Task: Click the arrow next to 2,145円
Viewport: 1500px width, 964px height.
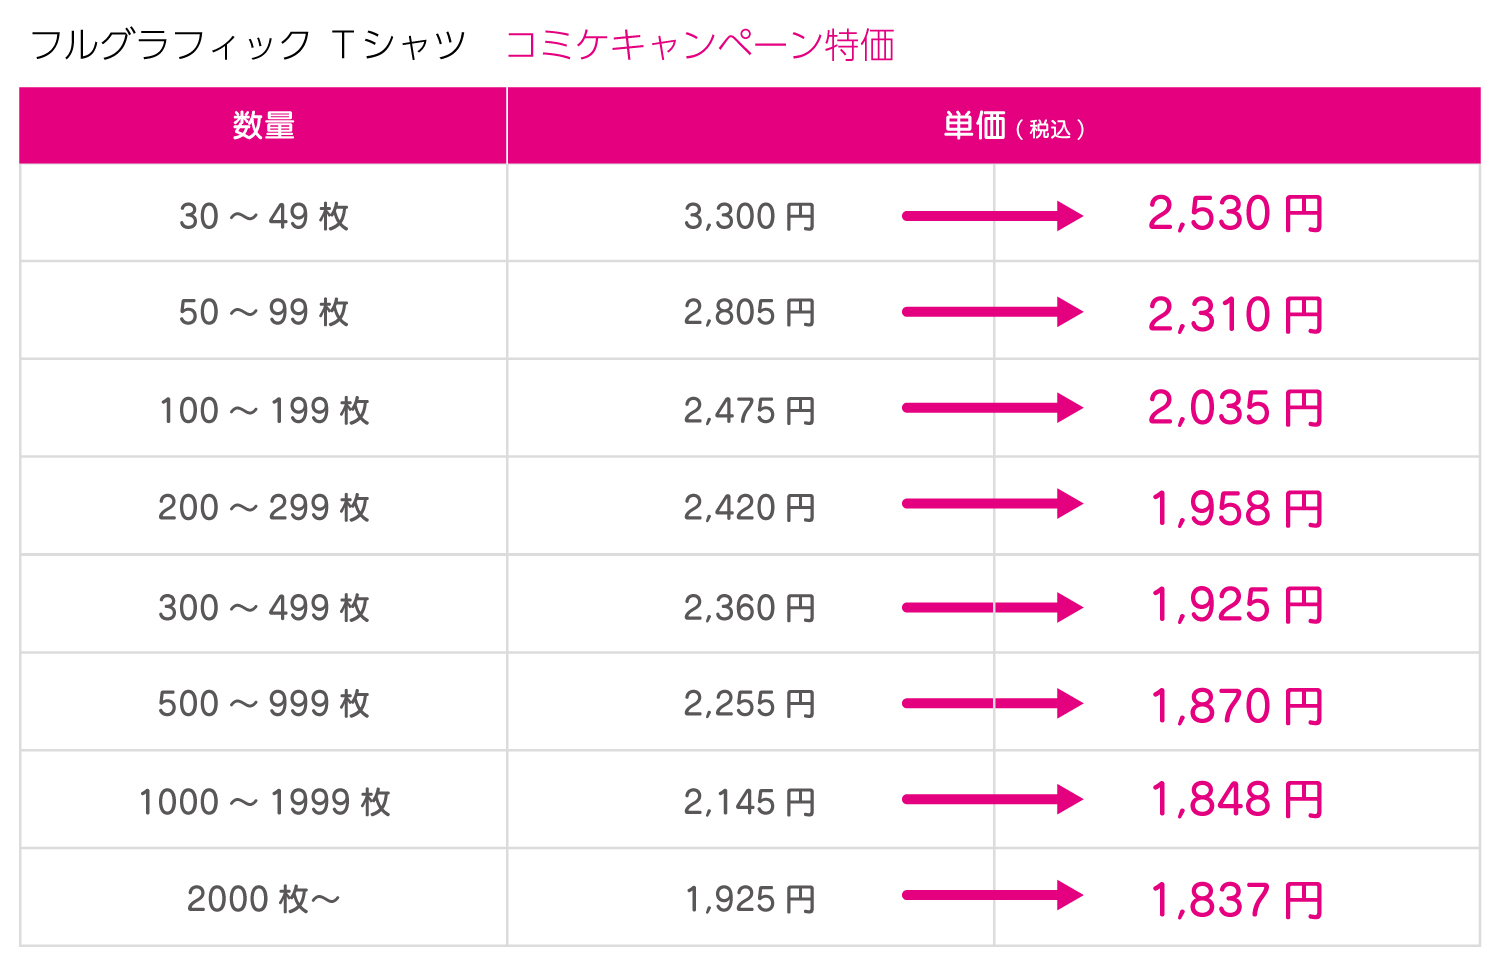Action: 991,799
